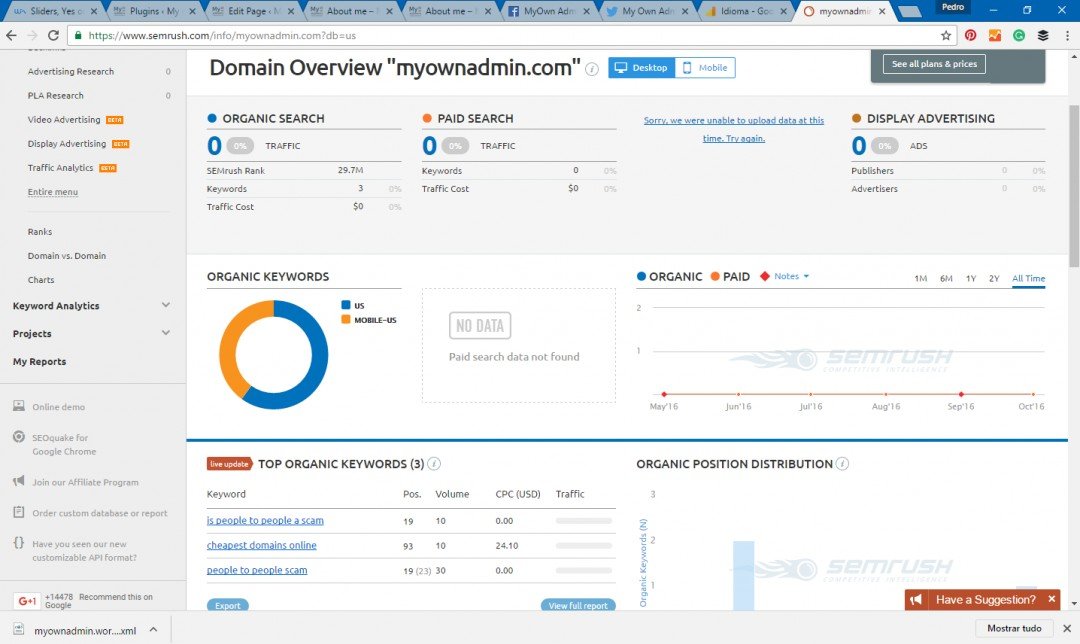The width and height of the screenshot is (1080, 644).
Task: Click the page vertical scrollbar
Action: (x=1073, y=186)
